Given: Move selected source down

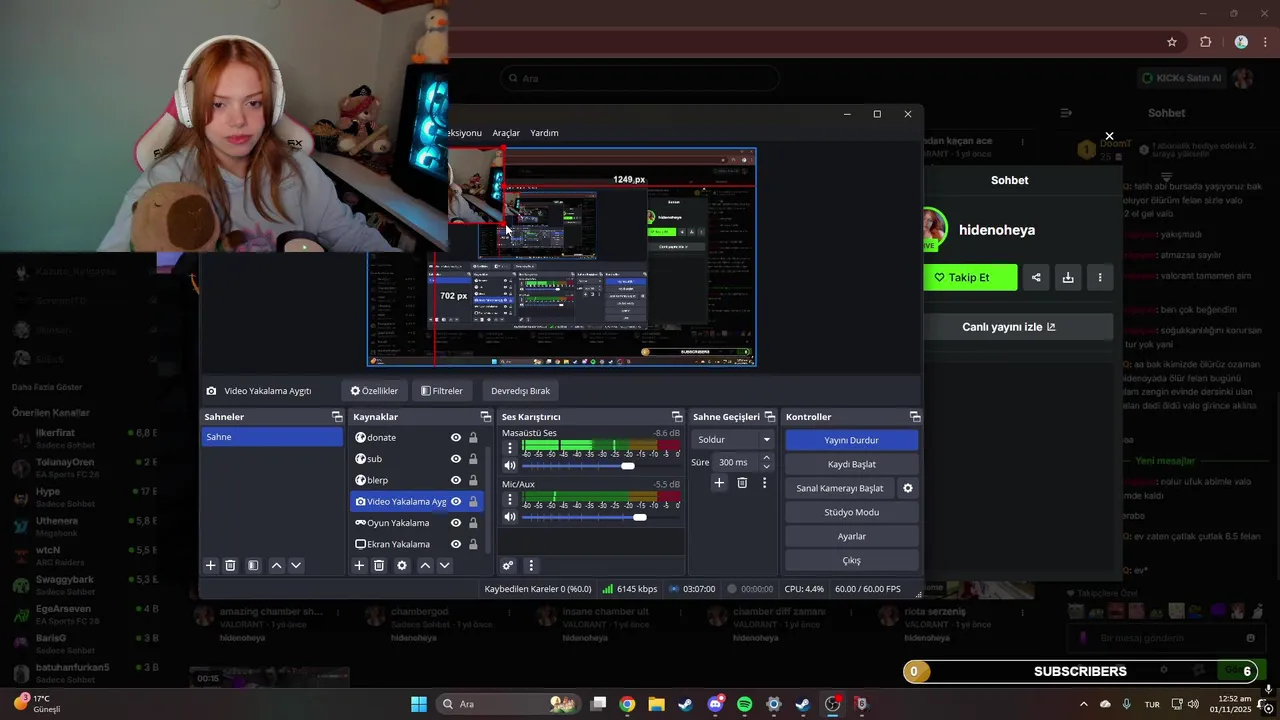Looking at the screenshot, I should pyautogui.click(x=445, y=565).
